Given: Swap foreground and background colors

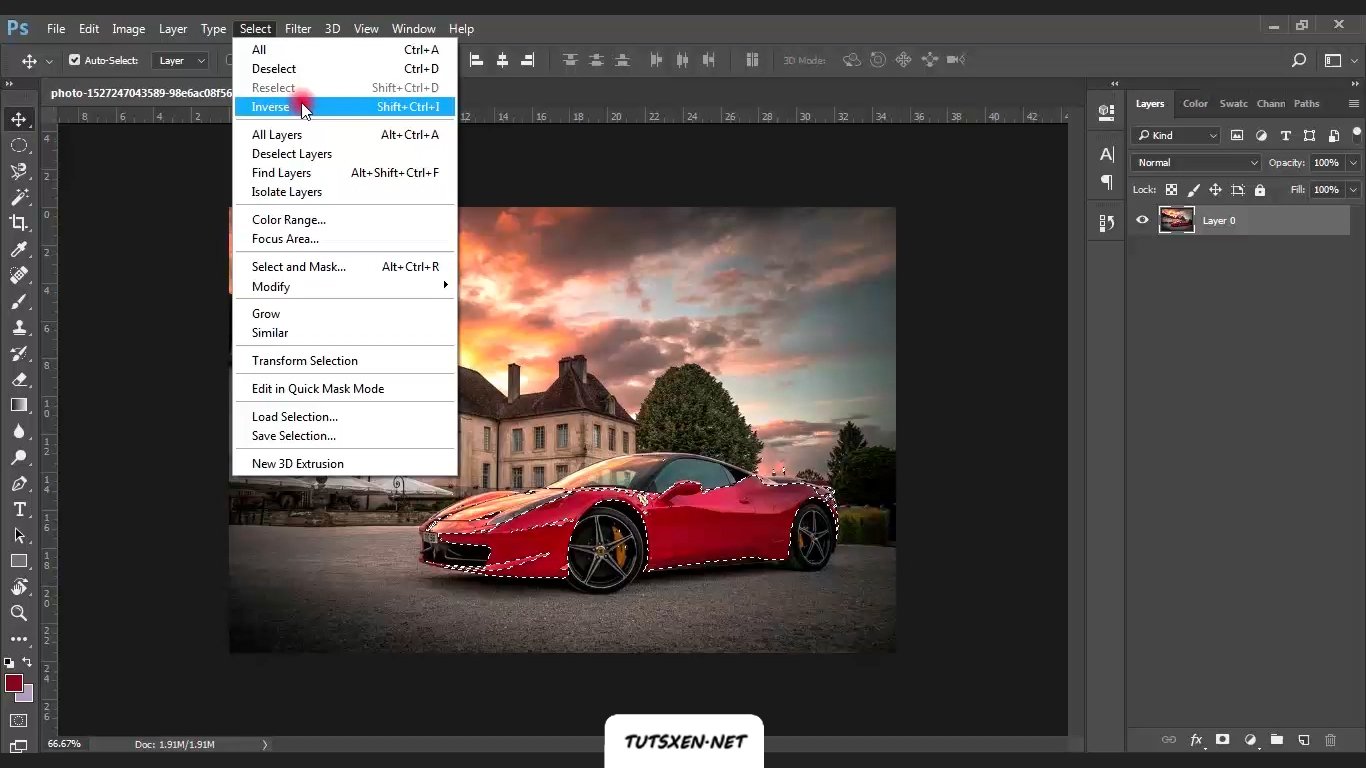Looking at the screenshot, I should [27, 662].
